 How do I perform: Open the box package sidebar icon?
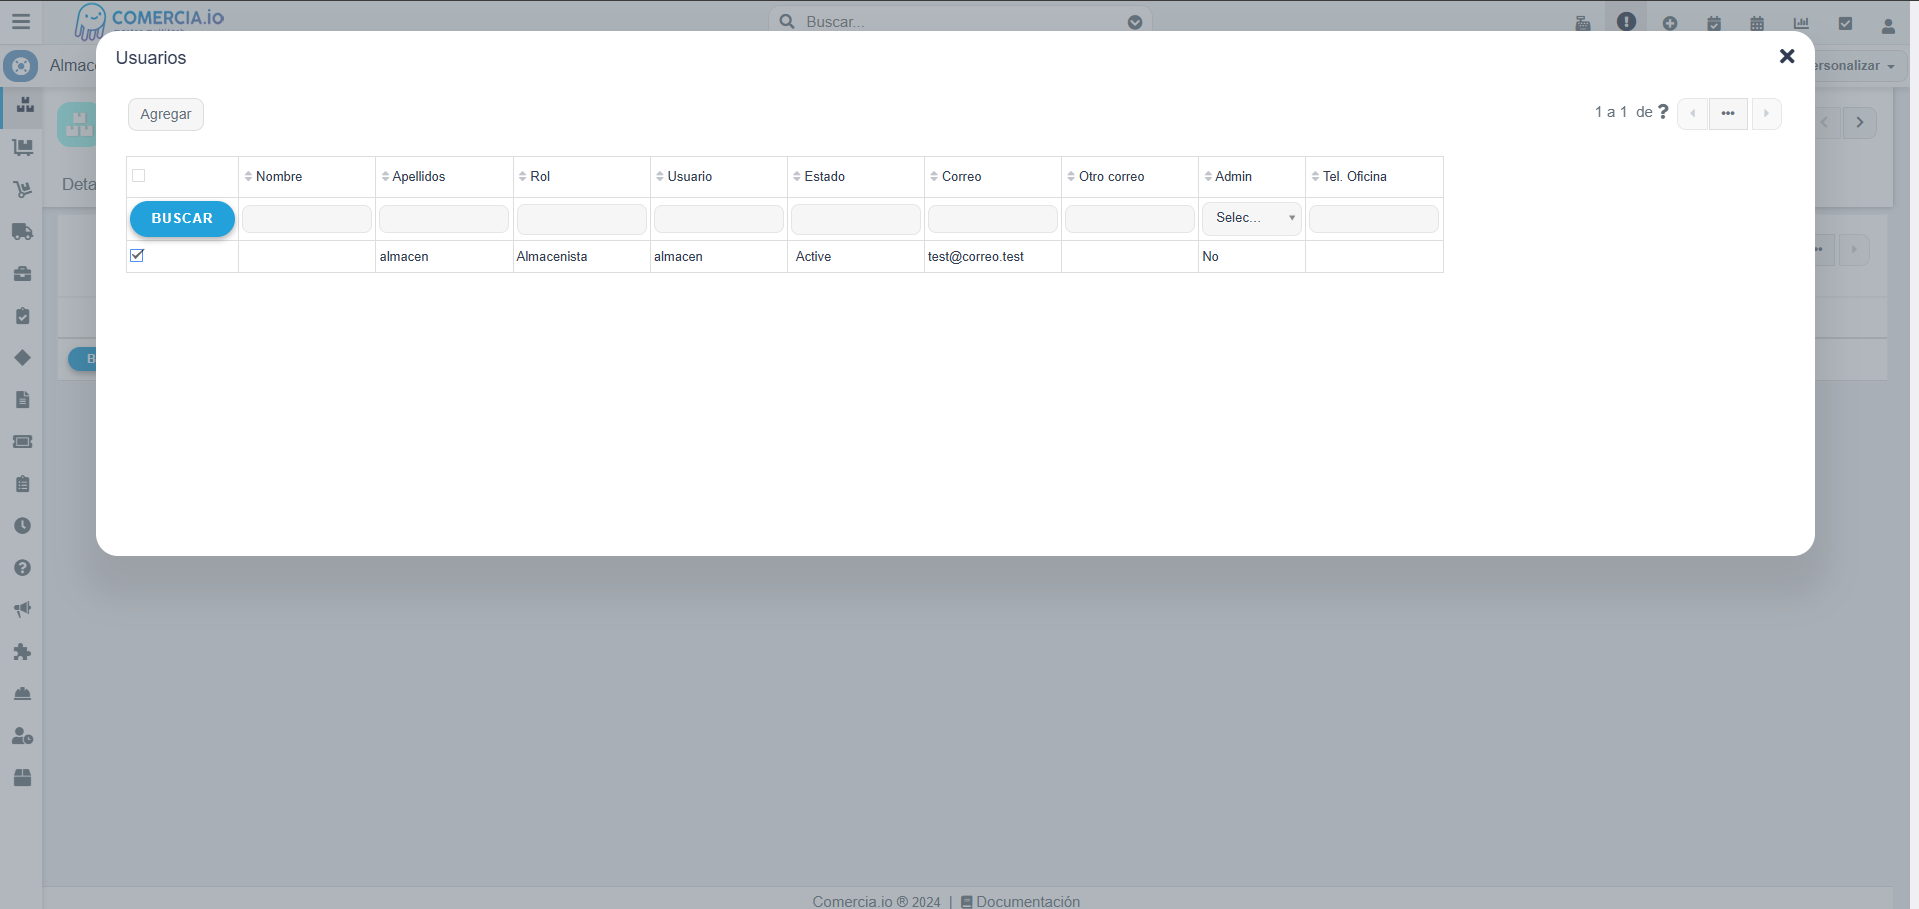point(23,777)
